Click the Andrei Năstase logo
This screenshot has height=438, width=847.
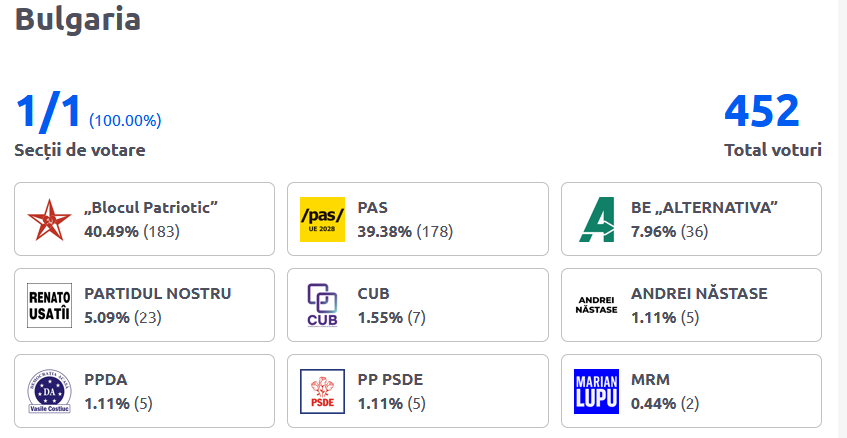(x=596, y=305)
